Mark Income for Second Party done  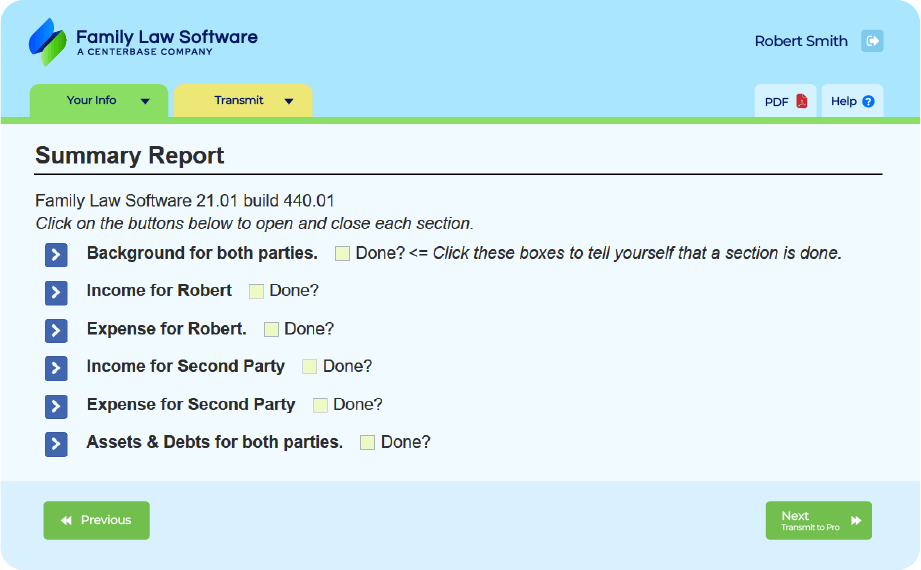pos(309,367)
